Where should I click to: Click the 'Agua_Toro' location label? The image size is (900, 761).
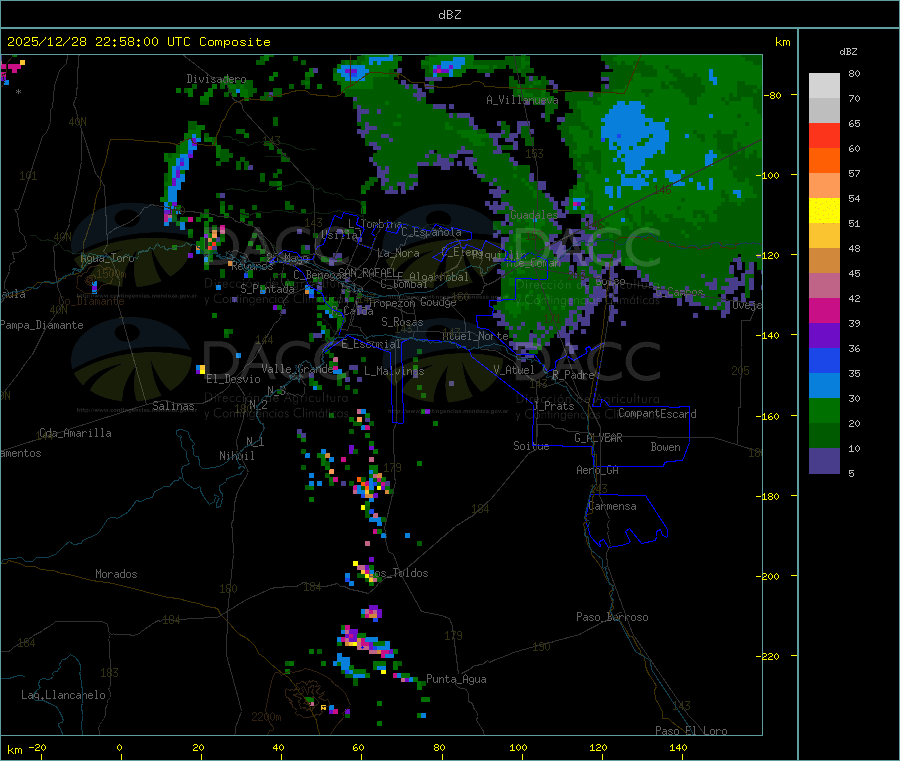point(107,258)
